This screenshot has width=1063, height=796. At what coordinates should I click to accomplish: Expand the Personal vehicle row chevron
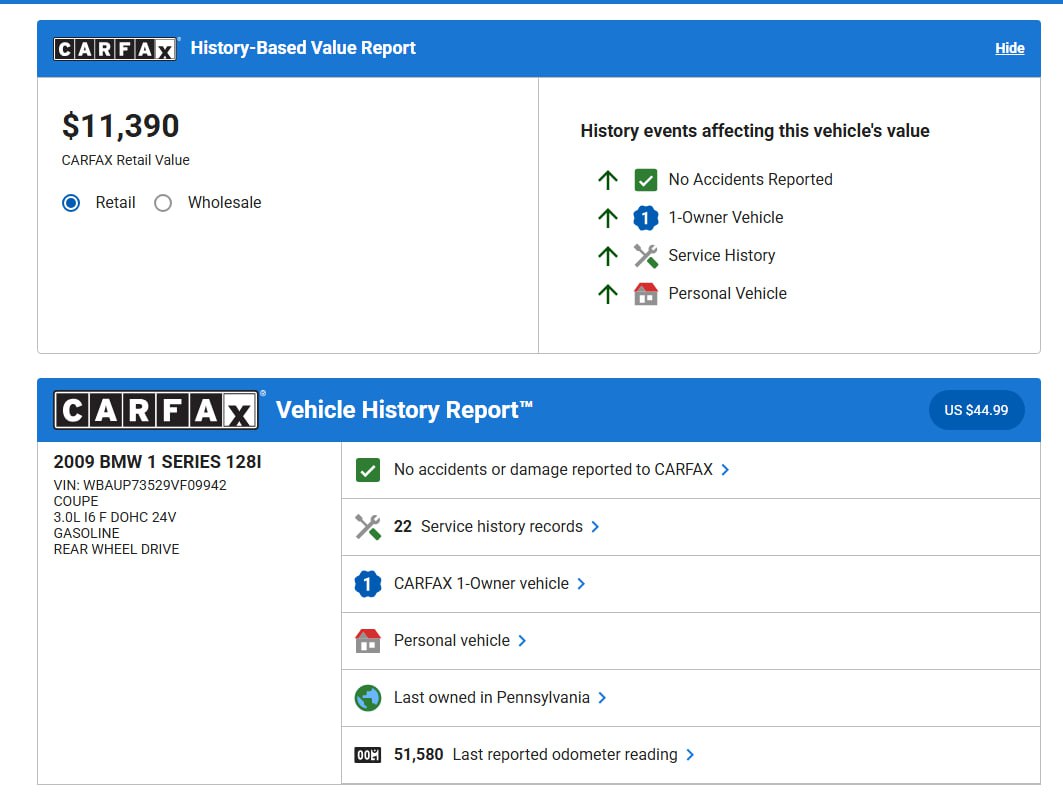(x=521, y=641)
